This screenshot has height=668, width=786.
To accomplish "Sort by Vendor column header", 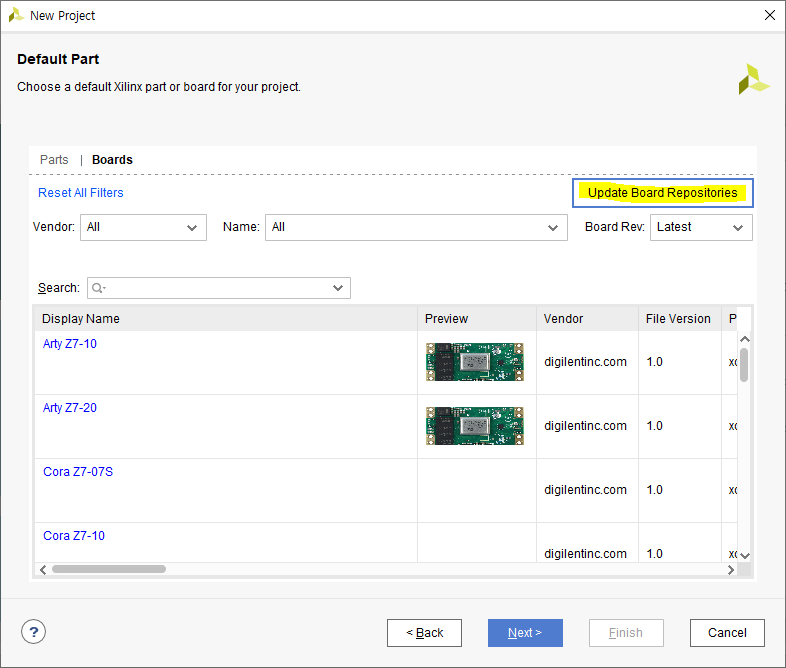I will (x=587, y=319).
